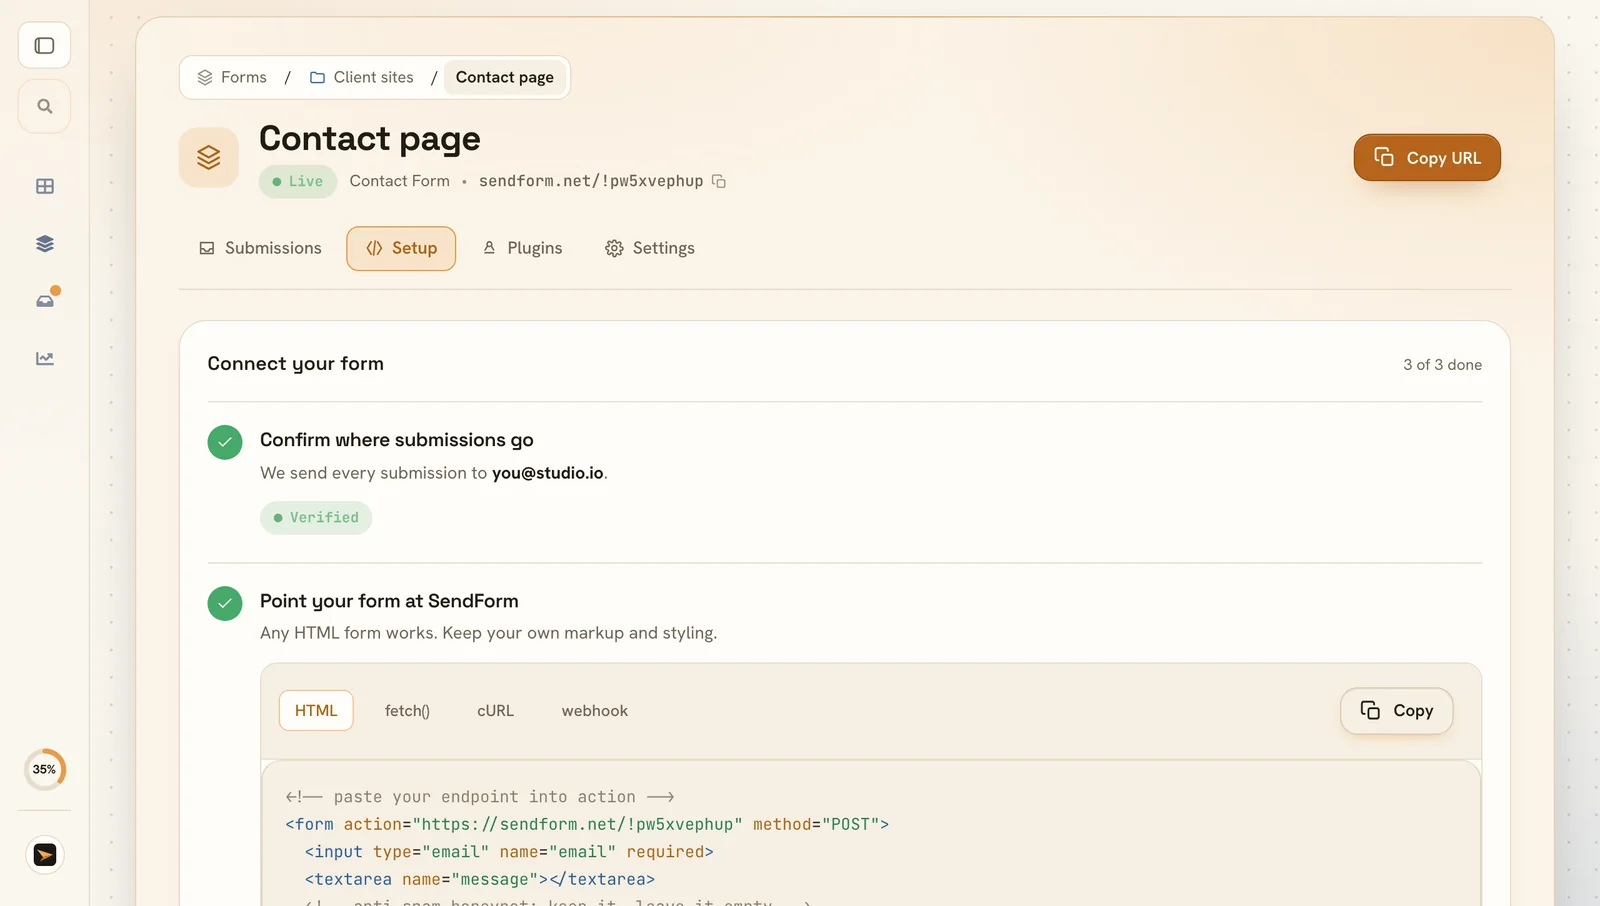Switch to the webhook code tab

tap(595, 711)
